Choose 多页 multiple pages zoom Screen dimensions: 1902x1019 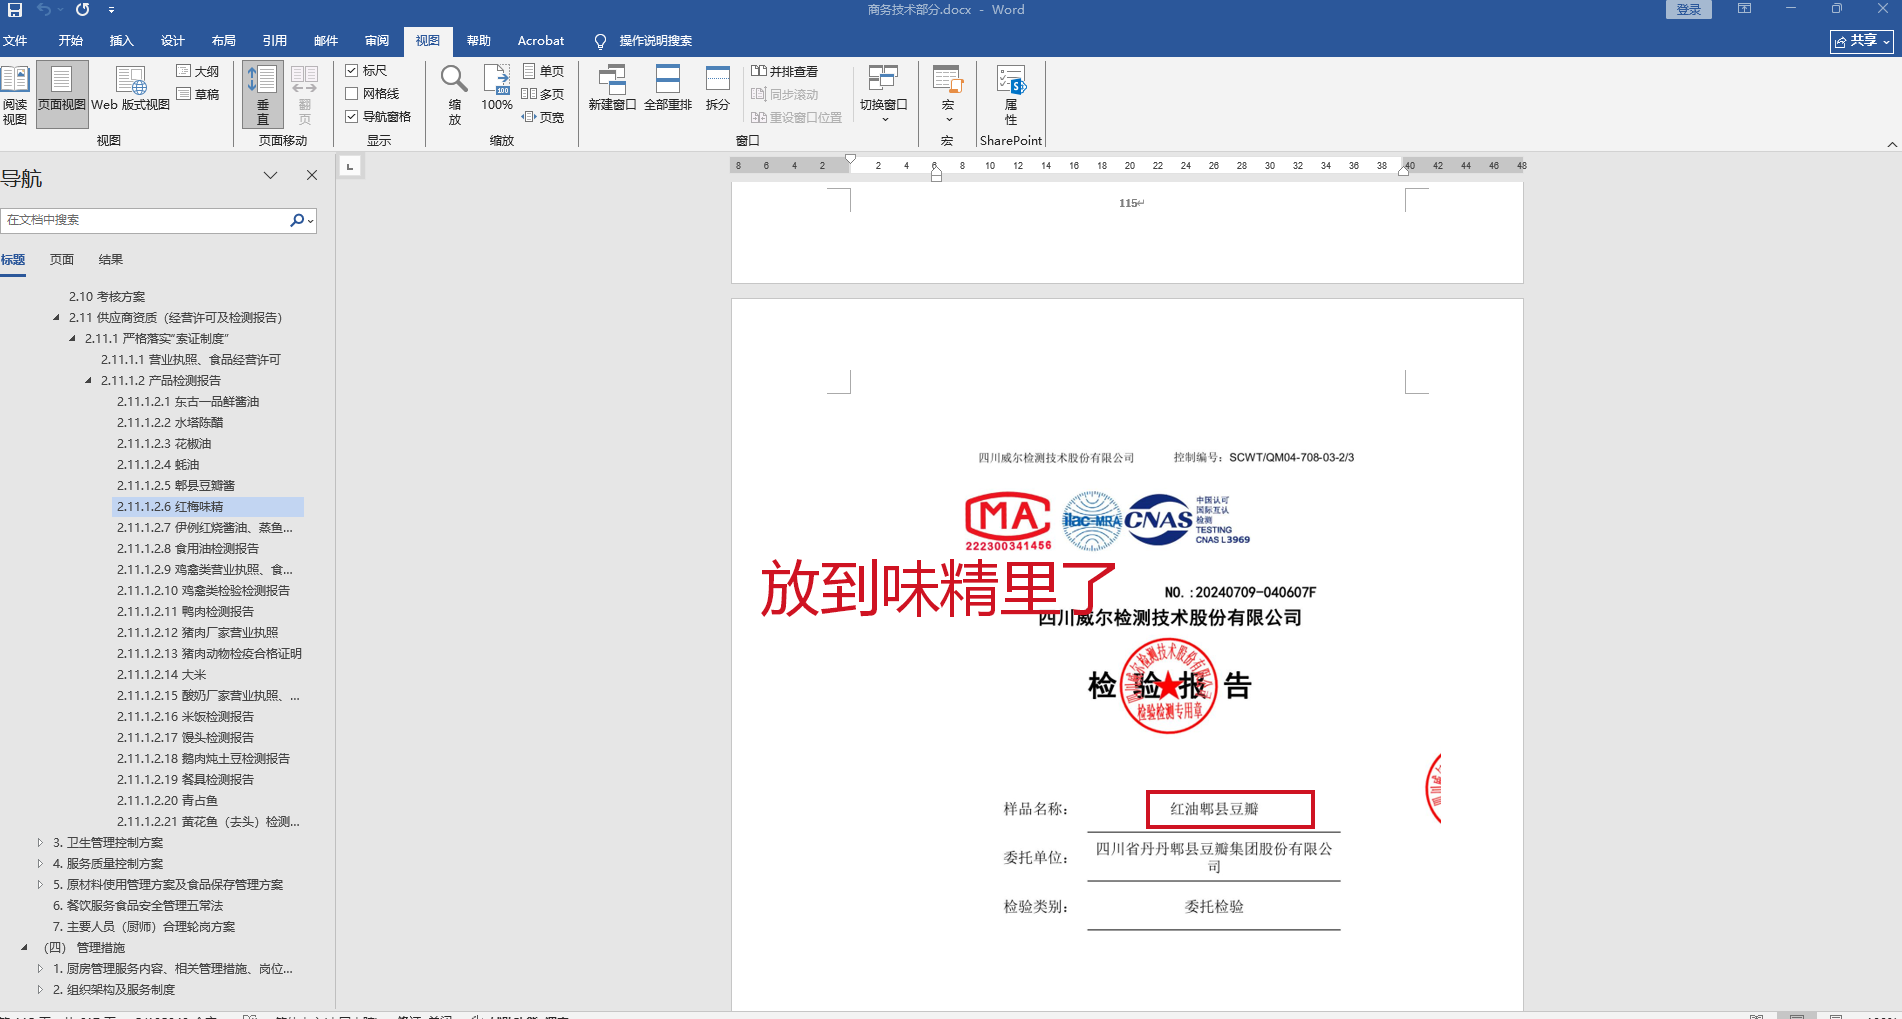point(543,94)
